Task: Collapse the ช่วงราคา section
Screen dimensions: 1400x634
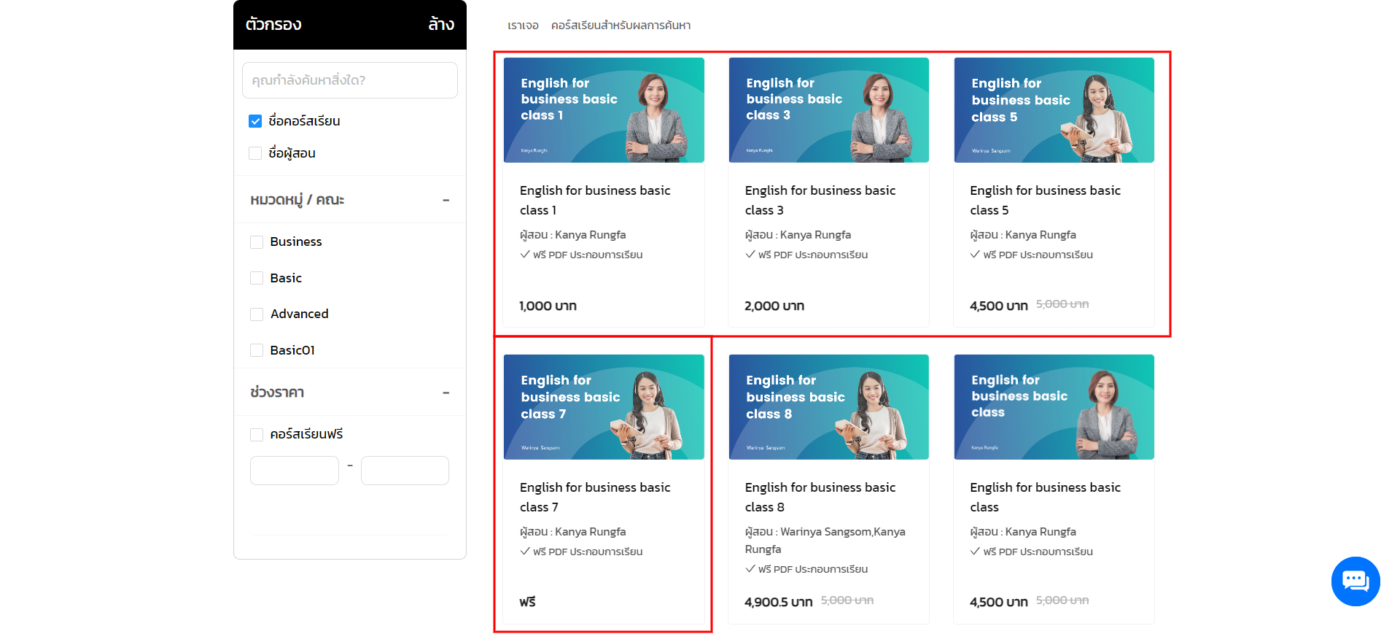Action: (446, 393)
